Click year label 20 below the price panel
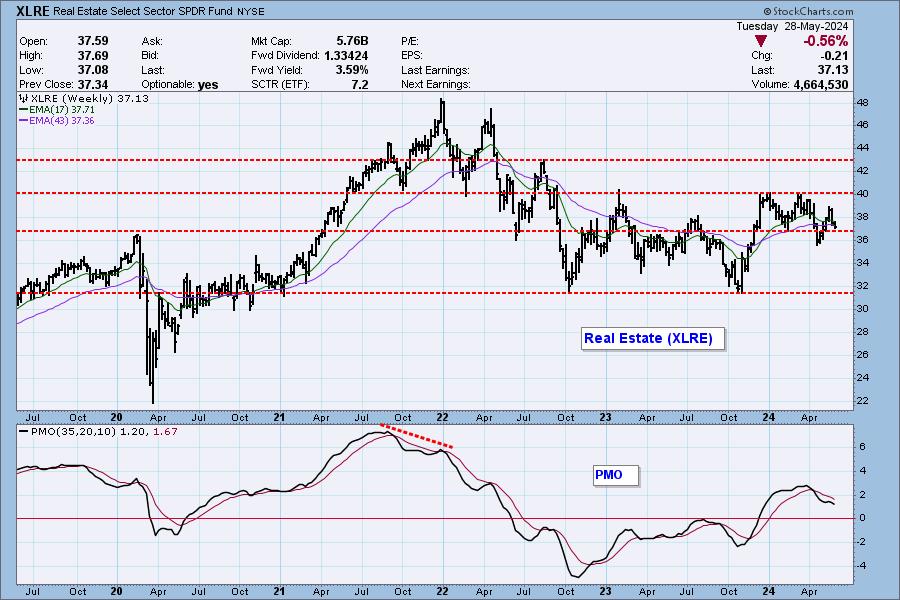This screenshot has width=900, height=600. point(117,417)
